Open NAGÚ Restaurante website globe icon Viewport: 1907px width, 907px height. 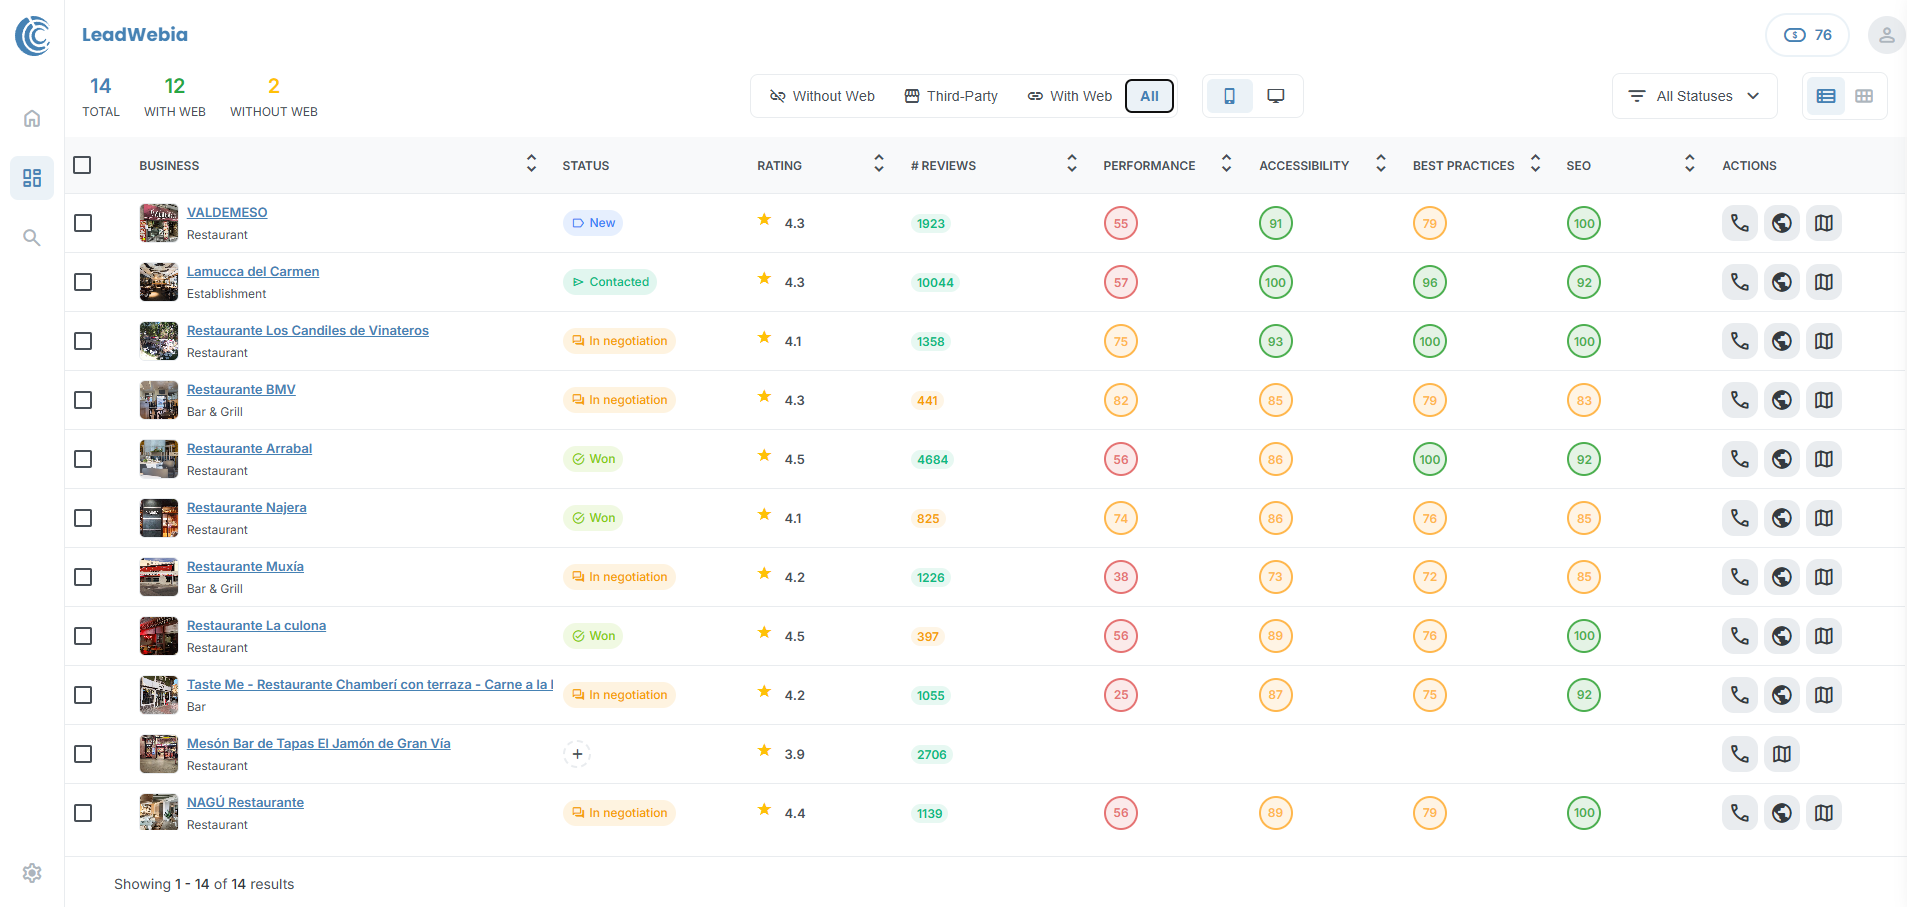[1782, 813]
